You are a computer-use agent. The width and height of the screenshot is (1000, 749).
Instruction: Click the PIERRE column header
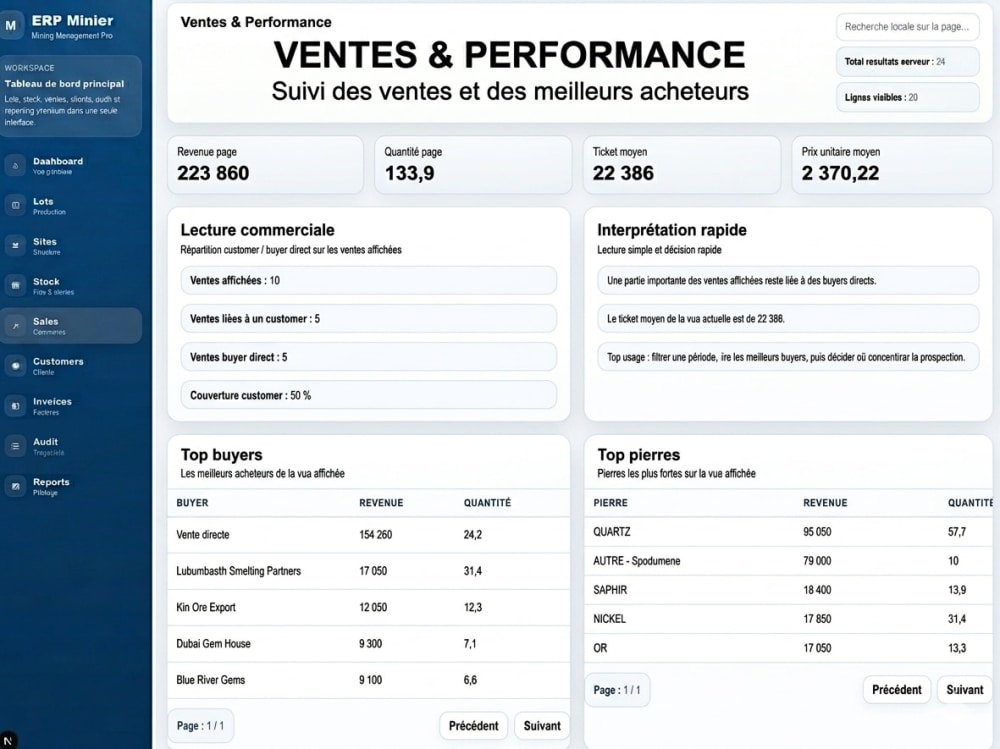pyautogui.click(x=610, y=503)
